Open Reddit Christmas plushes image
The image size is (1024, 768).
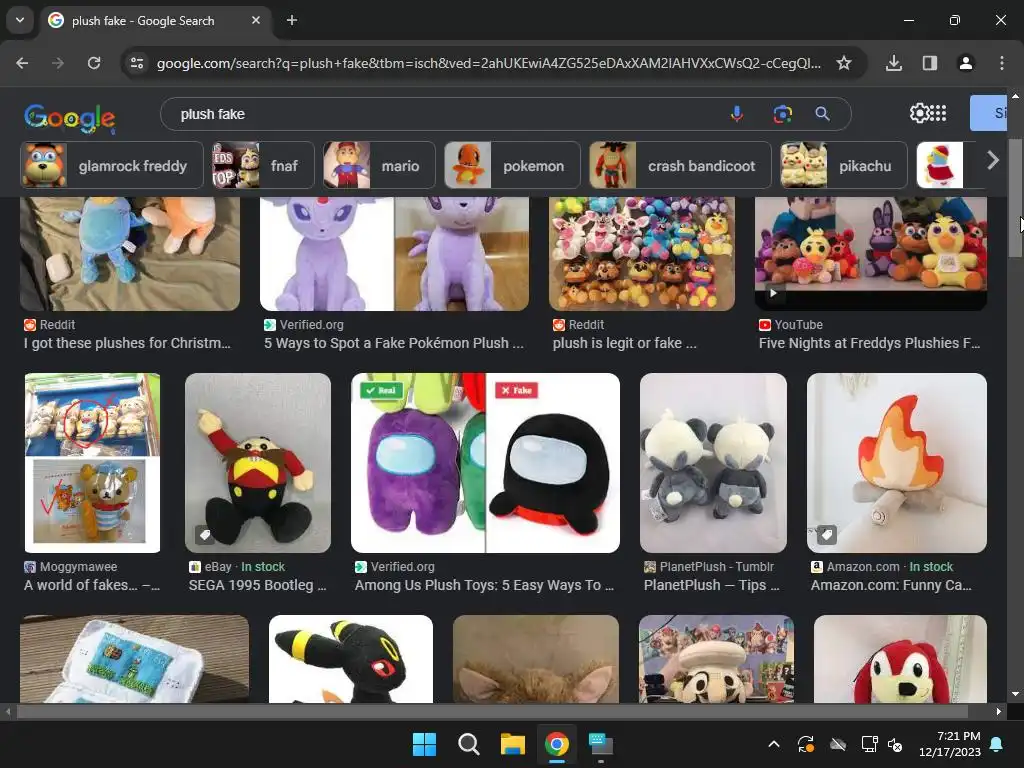pyautogui.click(x=130, y=253)
